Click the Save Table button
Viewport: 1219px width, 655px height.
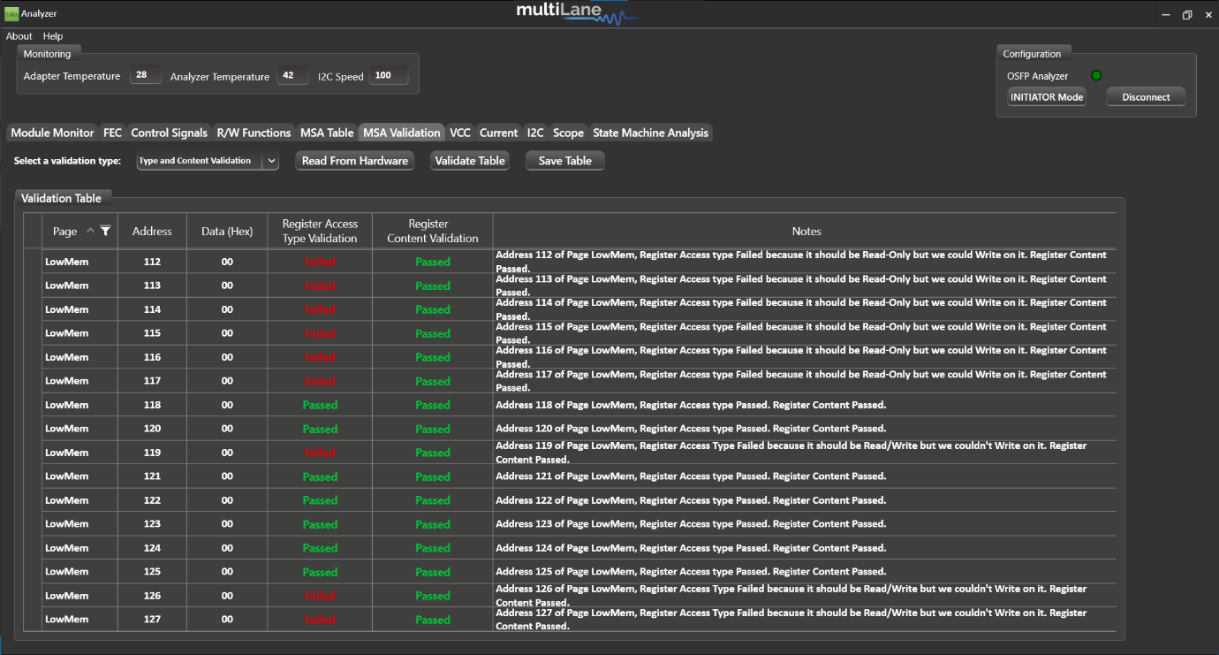[x=565, y=161]
